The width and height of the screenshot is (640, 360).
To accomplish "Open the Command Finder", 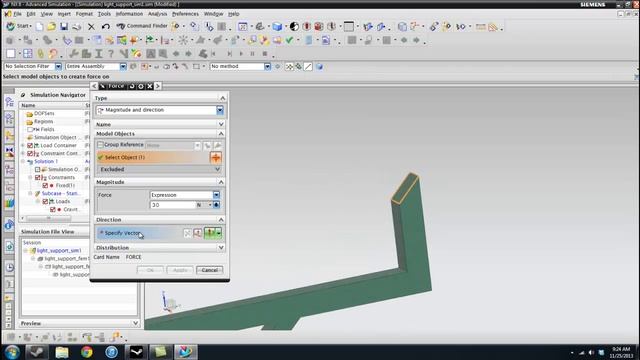I will 142,26.
